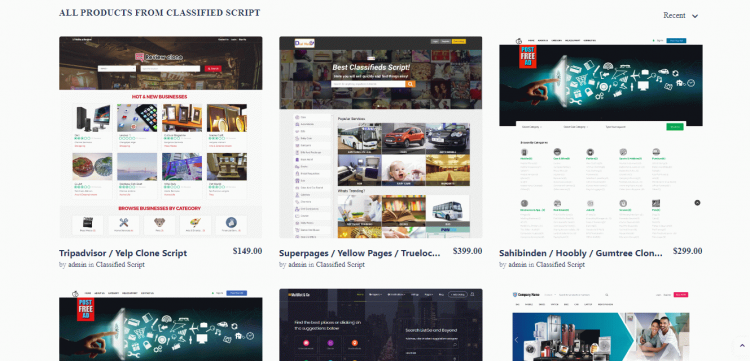Click the Best Classifieds Script preview thumbnail
Viewport: 750px width, 361px height.
click(381, 137)
